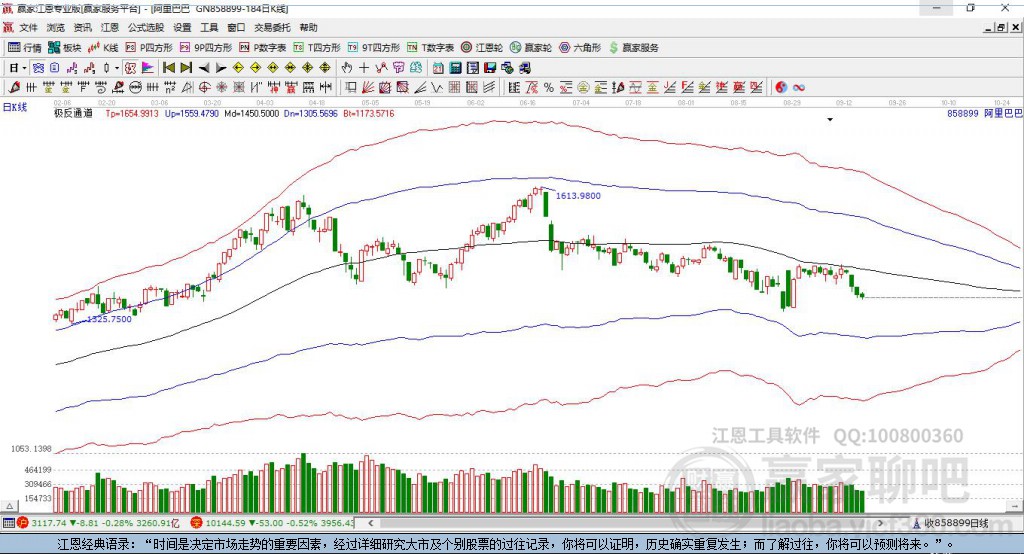Click the Dn=1305.5696 value
The width and height of the screenshot is (1024, 554).
coord(311,113)
